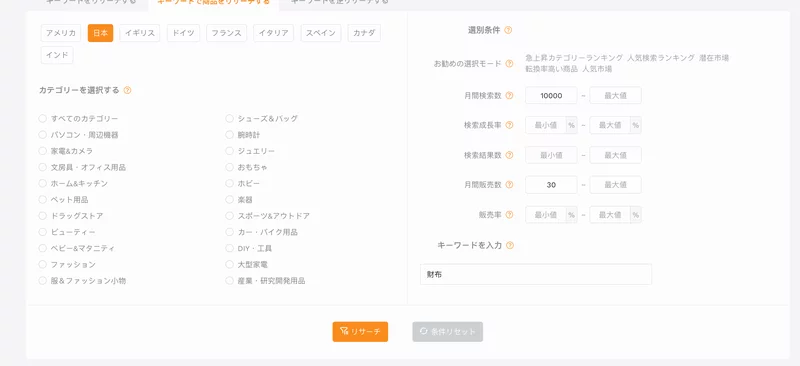The image size is (800, 366).
Task: Select the ペット用品 category
Action: pyautogui.click(x=43, y=200)
